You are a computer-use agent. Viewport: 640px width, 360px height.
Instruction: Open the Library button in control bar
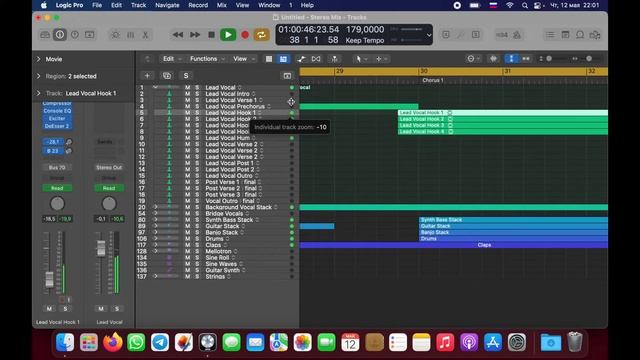pyautogui.click(x=45, y=35)
